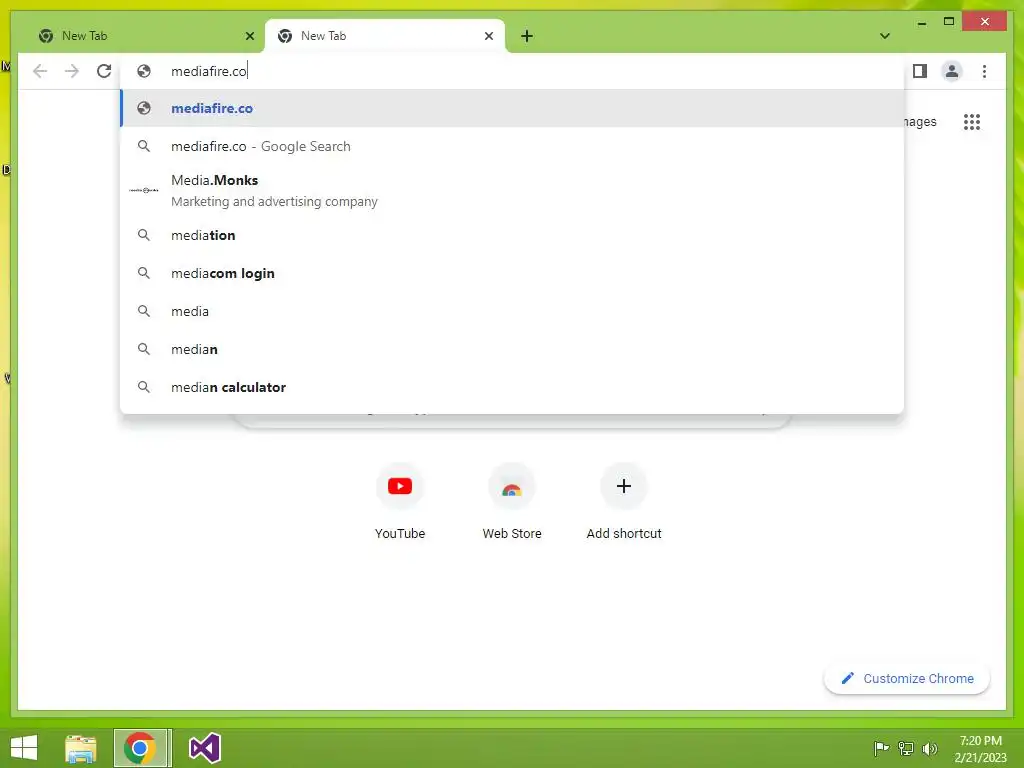Minimize the Chrome window
The height and width of the screenshot is (768, 1024).
(921, 22)
